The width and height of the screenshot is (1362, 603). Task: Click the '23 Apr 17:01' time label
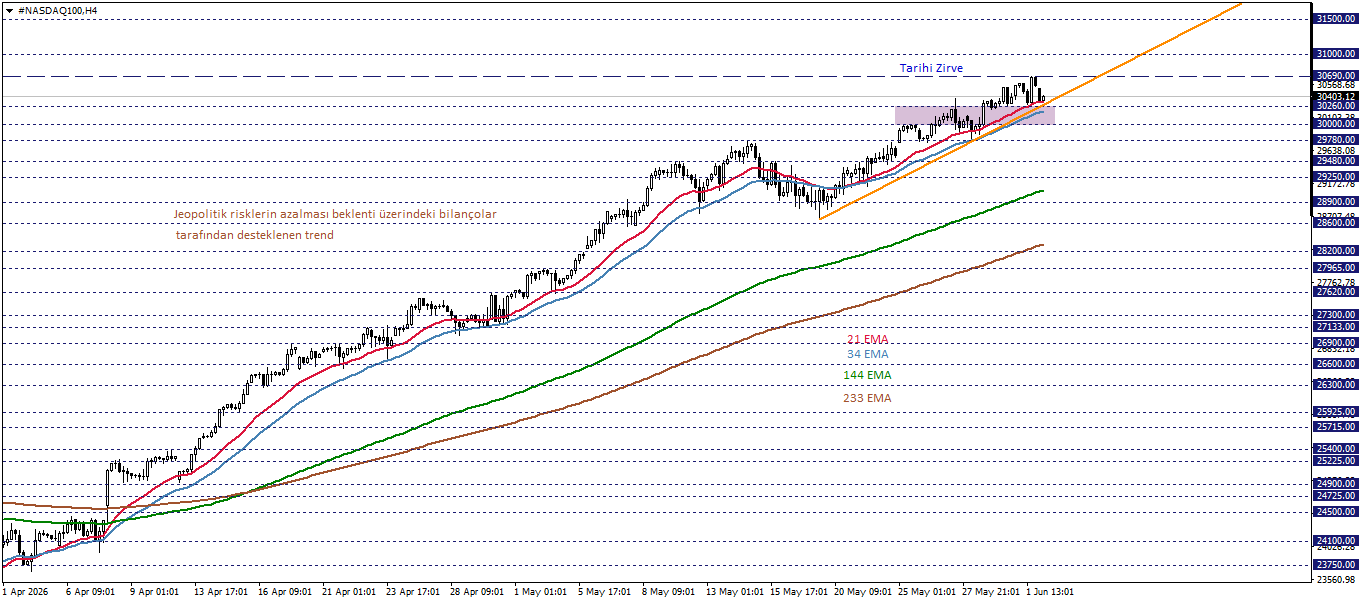413,592
